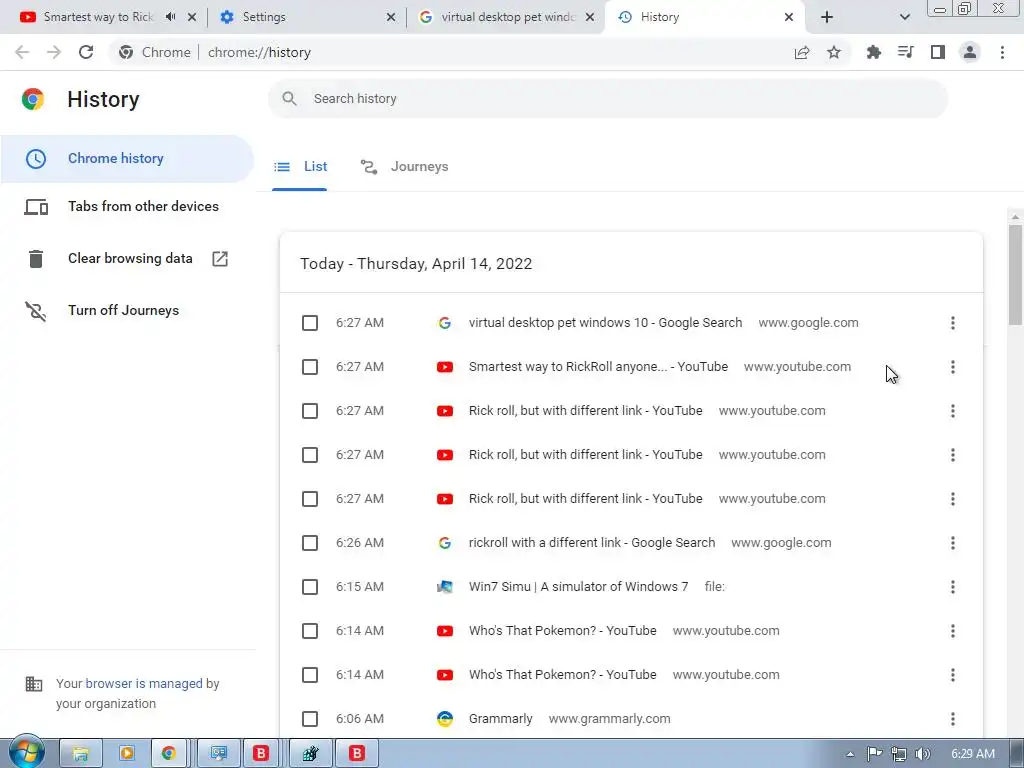Image resolution: width=1024 pixels, height=768 pixels.
Task: Open Grammarly history entry link
Action: [500, 719]
